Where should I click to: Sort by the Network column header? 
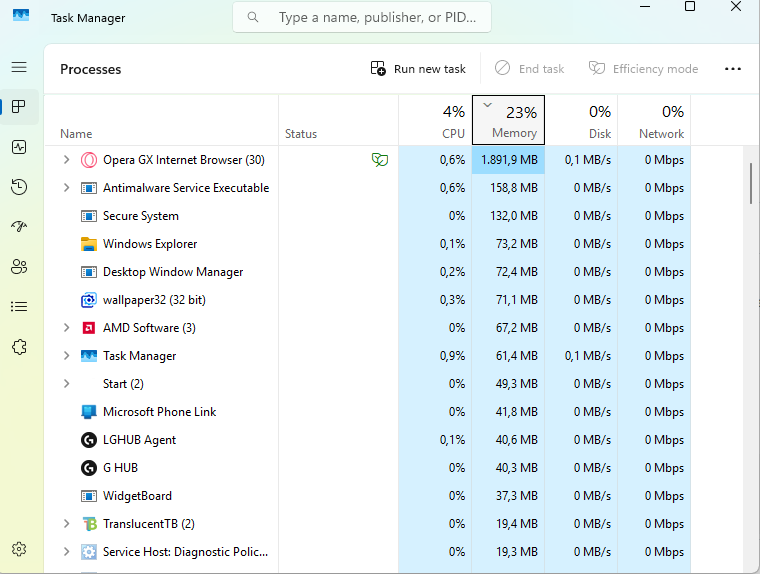coord(654,120)
